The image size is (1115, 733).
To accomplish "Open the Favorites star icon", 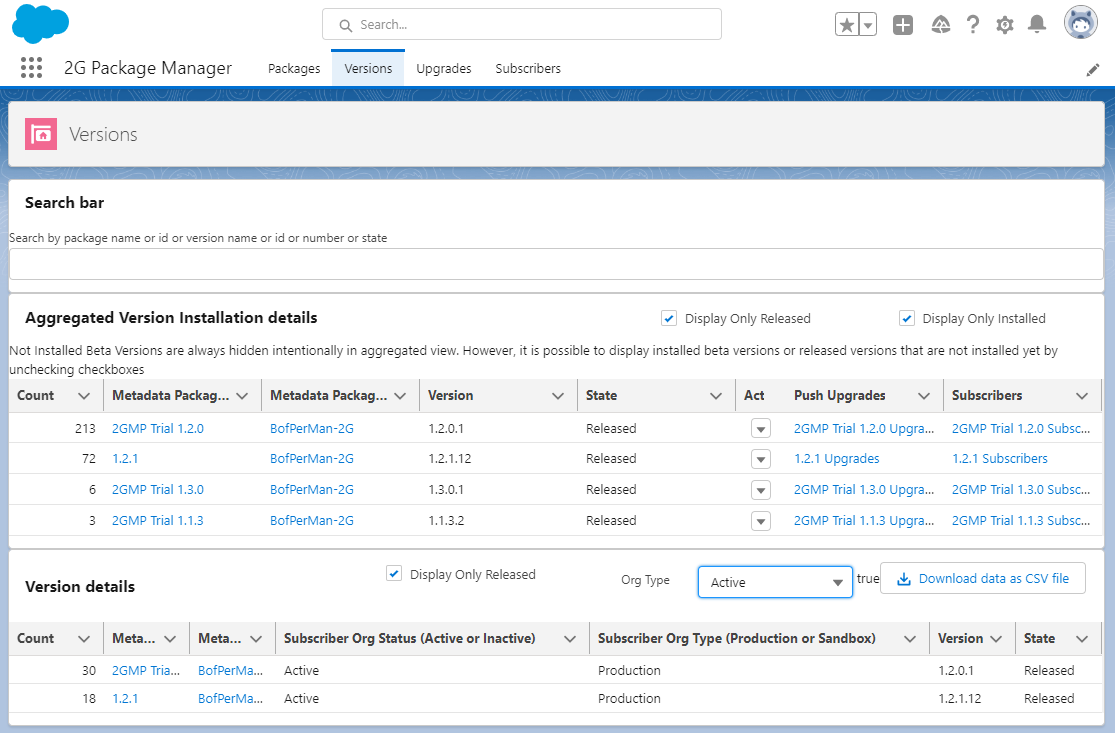I will [847, 25].
